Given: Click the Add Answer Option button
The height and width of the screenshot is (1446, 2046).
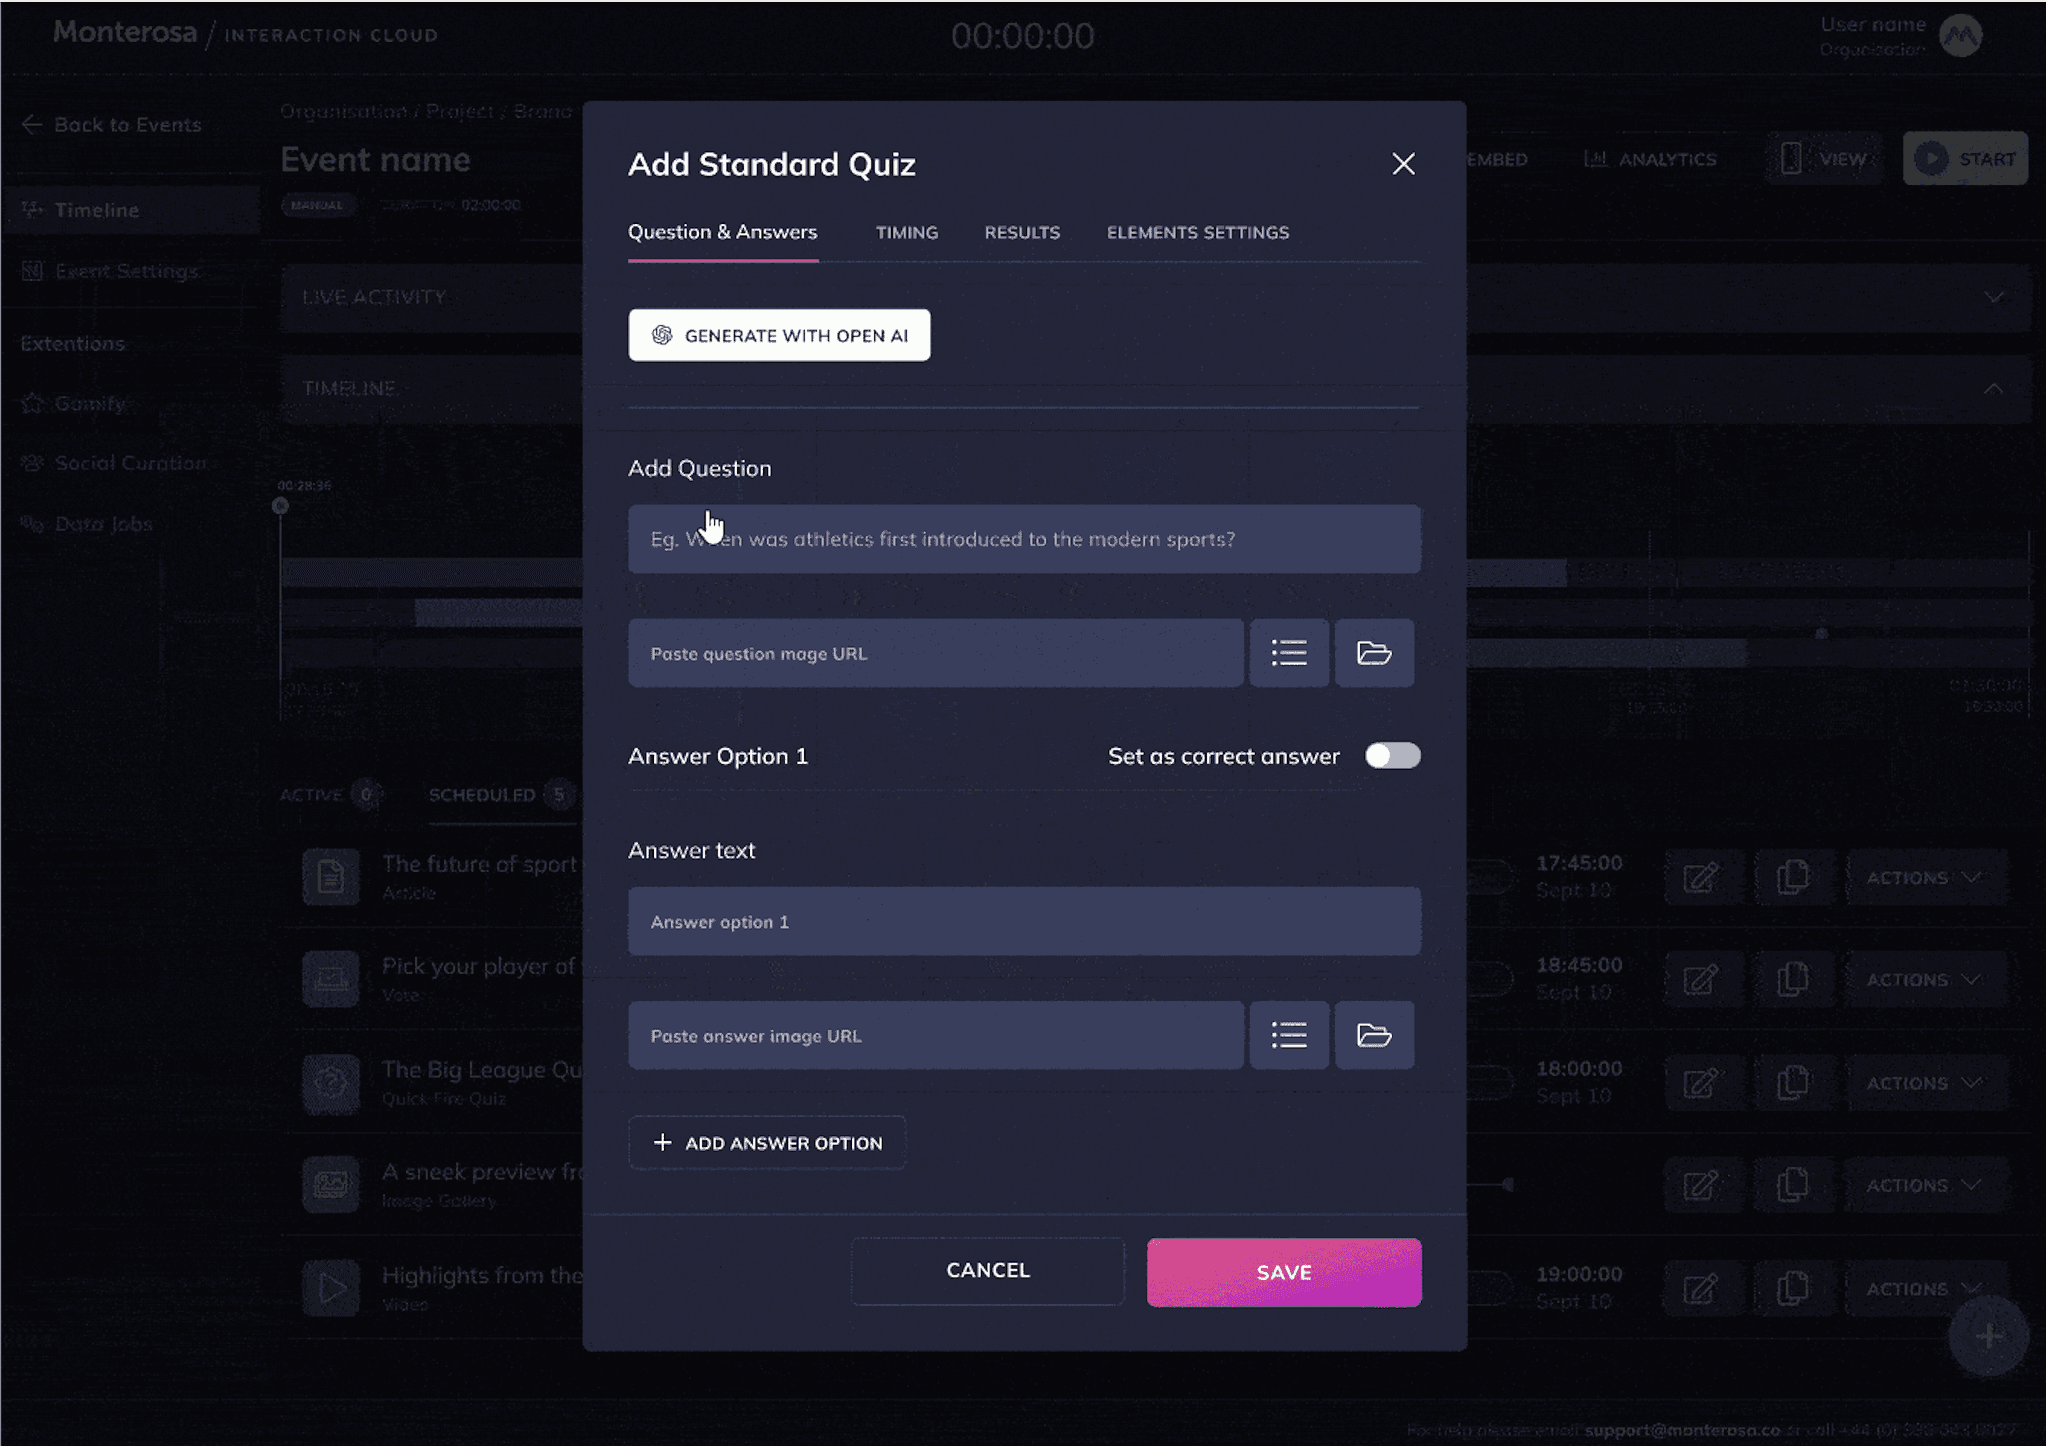Looking at the screenshot, I should coord(767,1143).
